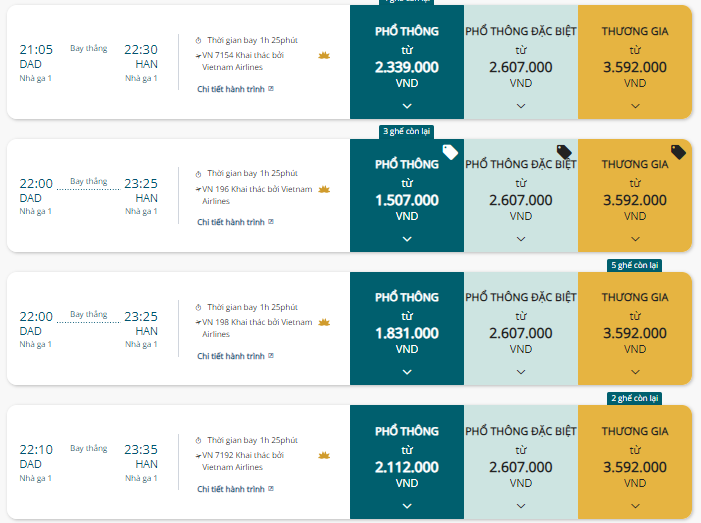Expand Phổ Thông fare 2.339.000 for 21:05 flight
Screen dimensions: 701x523
pyautogui.click(x=407, y=106)
